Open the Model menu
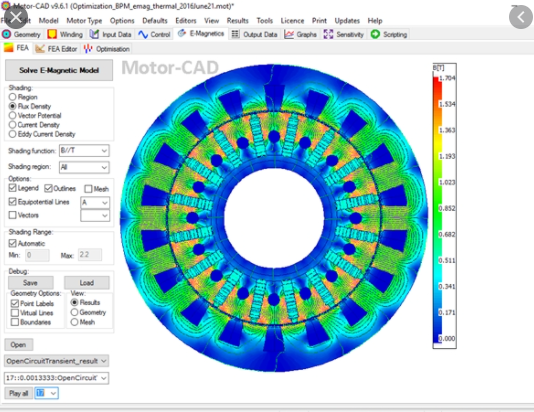534x412 pixels. click(48, 21)
